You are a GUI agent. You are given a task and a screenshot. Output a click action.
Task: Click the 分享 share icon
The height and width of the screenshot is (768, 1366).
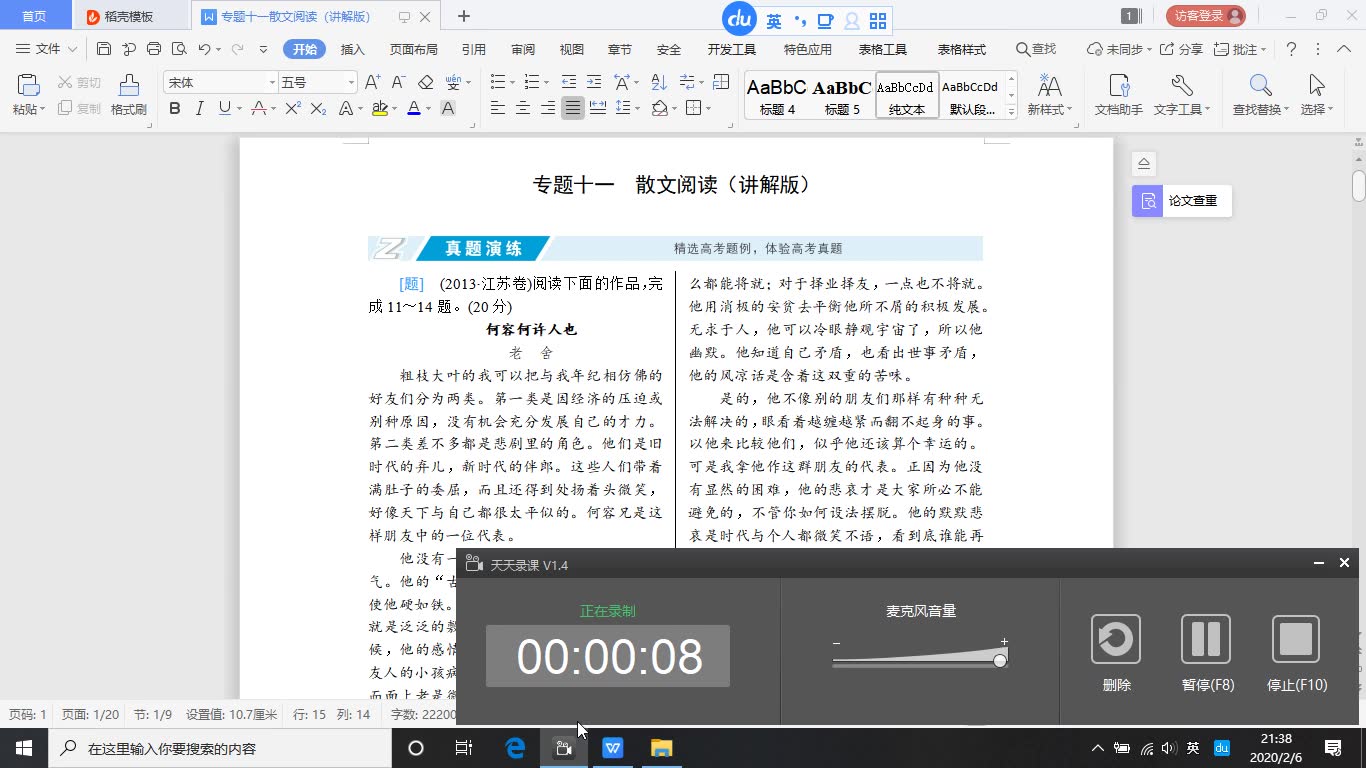coord(1181,49)
